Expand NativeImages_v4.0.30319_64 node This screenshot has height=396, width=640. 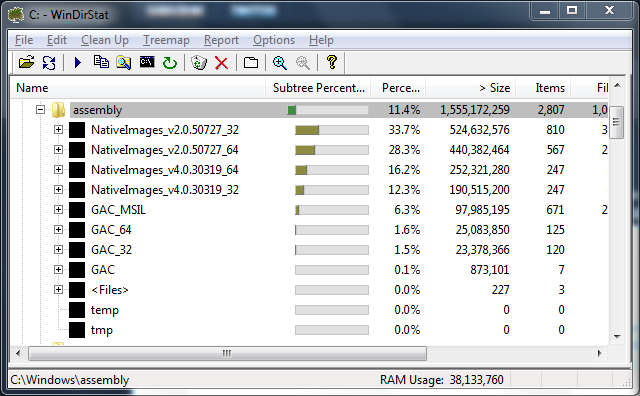[58, 169]
